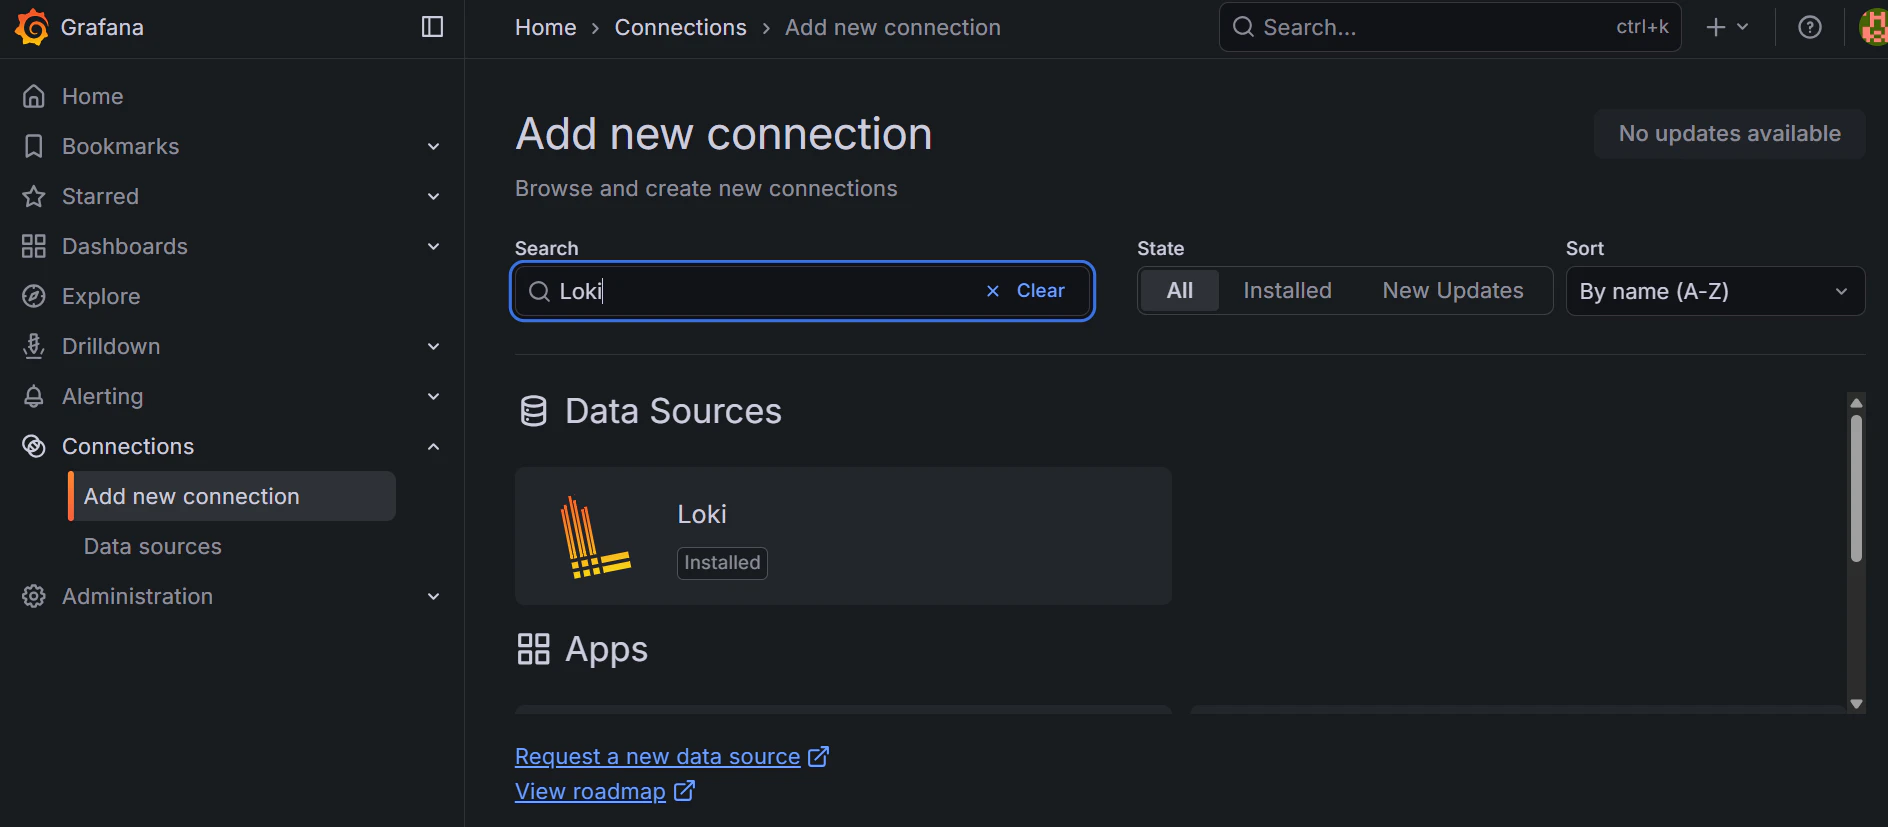This screenshot has height=827, width=1888.
Task: Expand the Dashboards section chevron
Action: coord(434,246)
